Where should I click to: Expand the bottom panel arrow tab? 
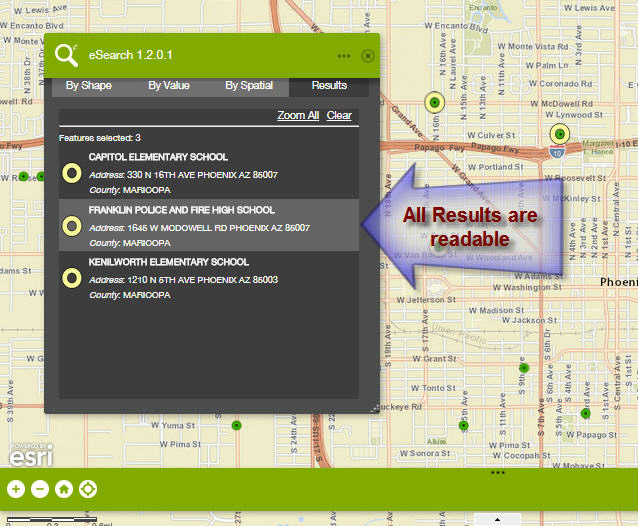(497, 519)
